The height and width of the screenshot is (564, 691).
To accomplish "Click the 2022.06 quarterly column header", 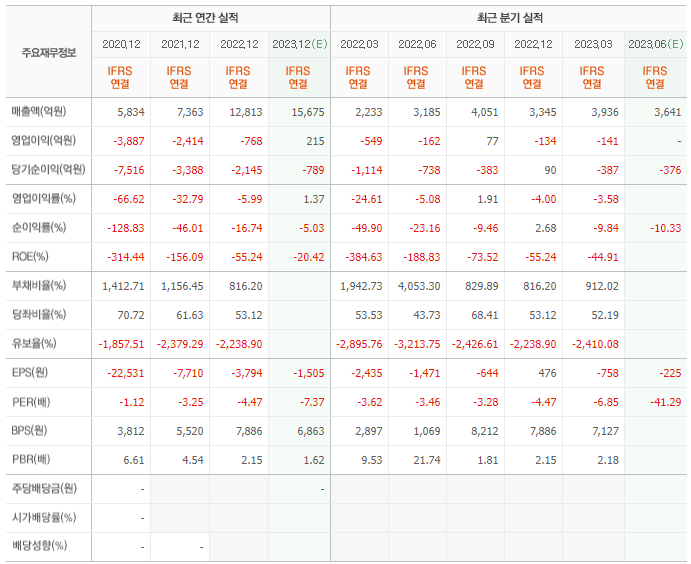I will [x=417, y=44].
